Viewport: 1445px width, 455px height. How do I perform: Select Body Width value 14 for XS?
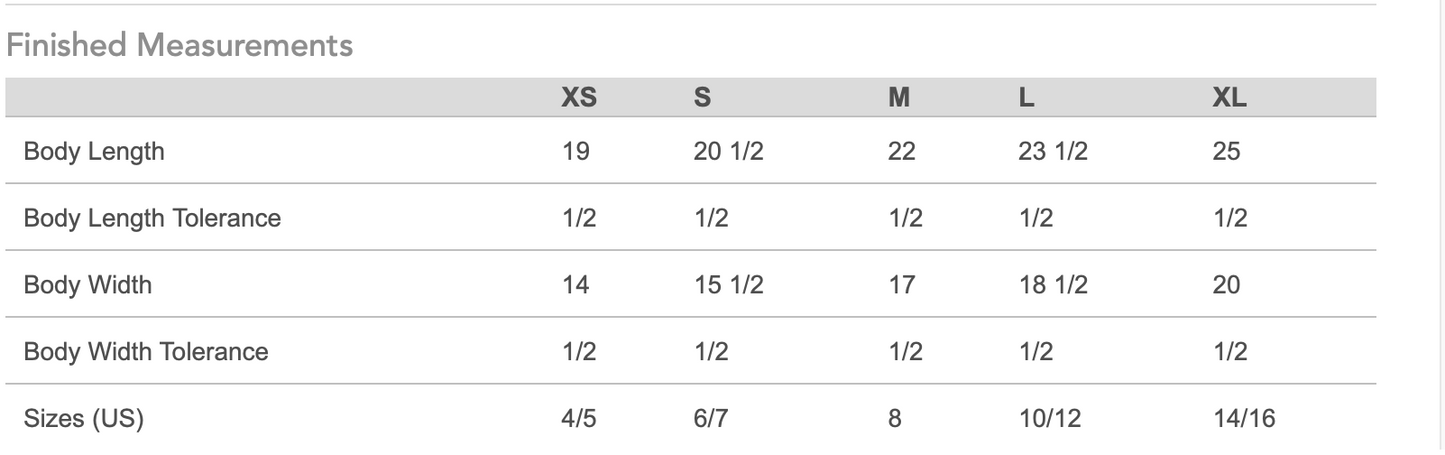(x=576, y=285)
